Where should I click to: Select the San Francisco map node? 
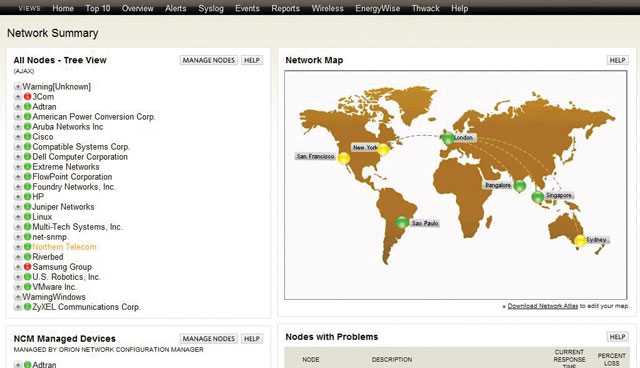[344, 158]
